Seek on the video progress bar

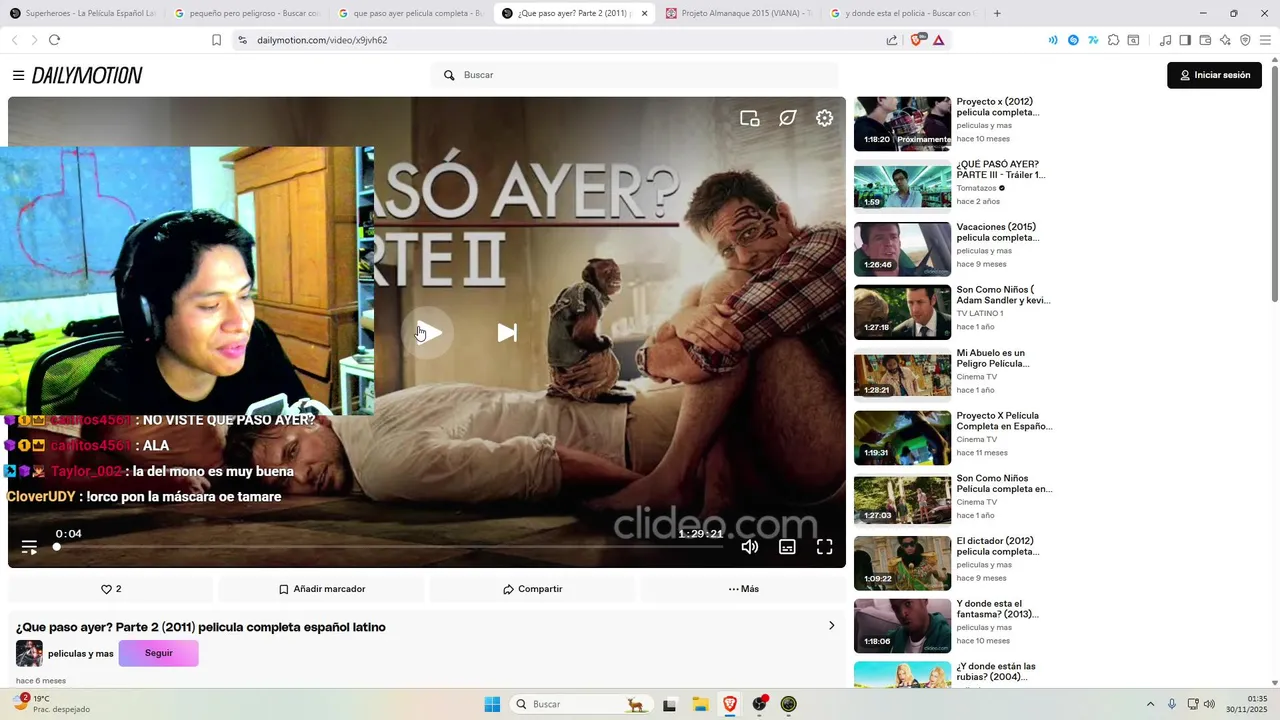(x=389, y=547)
